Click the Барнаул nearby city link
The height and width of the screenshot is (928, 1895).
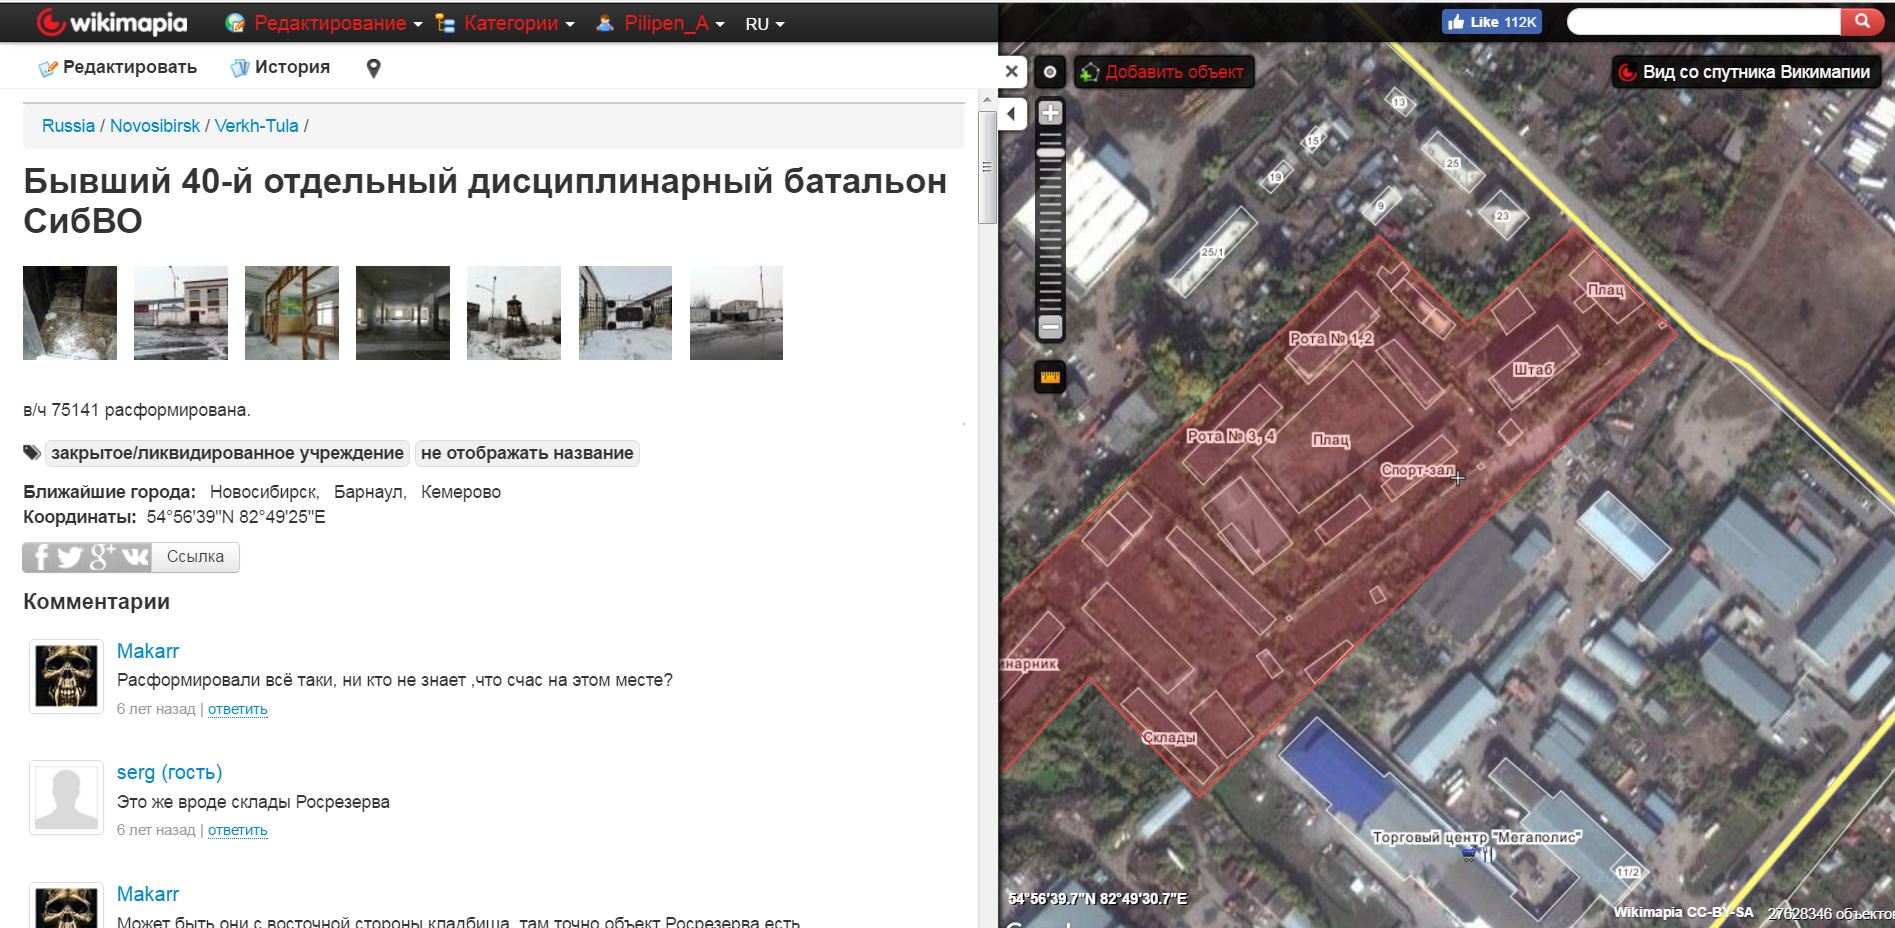pyautogui.click(x=369, y=492)
